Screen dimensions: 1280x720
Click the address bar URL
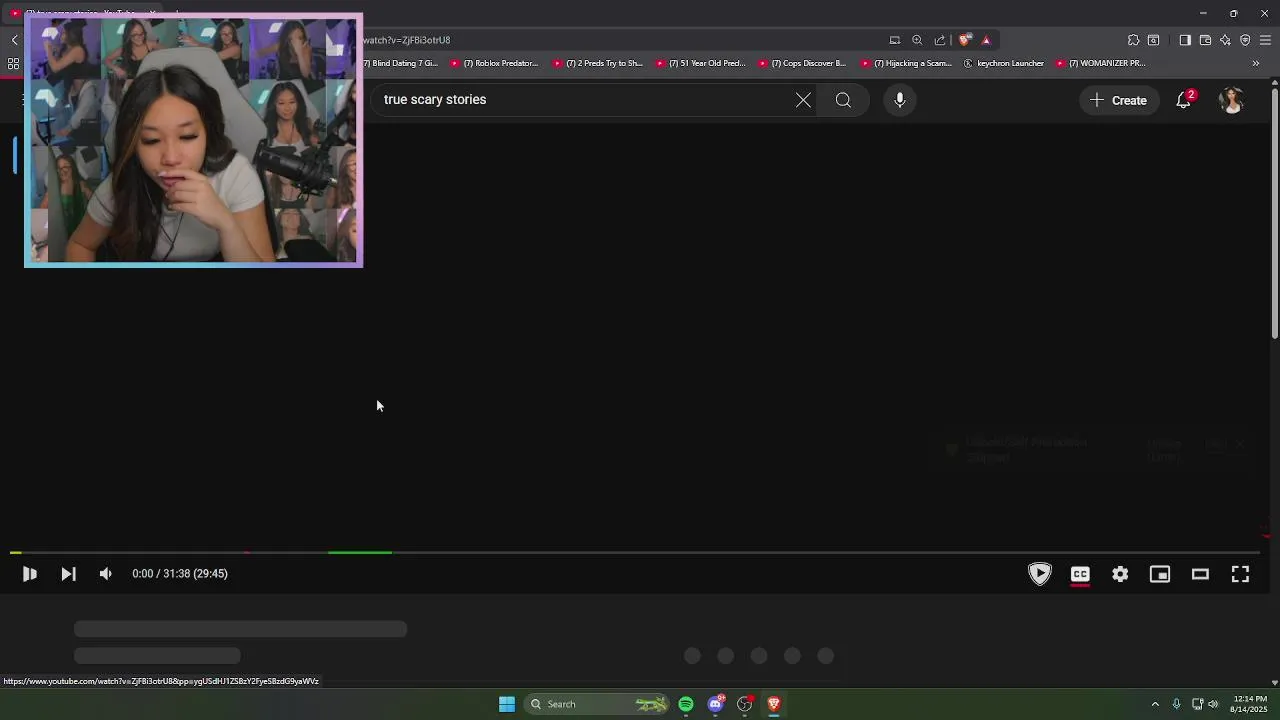pos(407,40)
